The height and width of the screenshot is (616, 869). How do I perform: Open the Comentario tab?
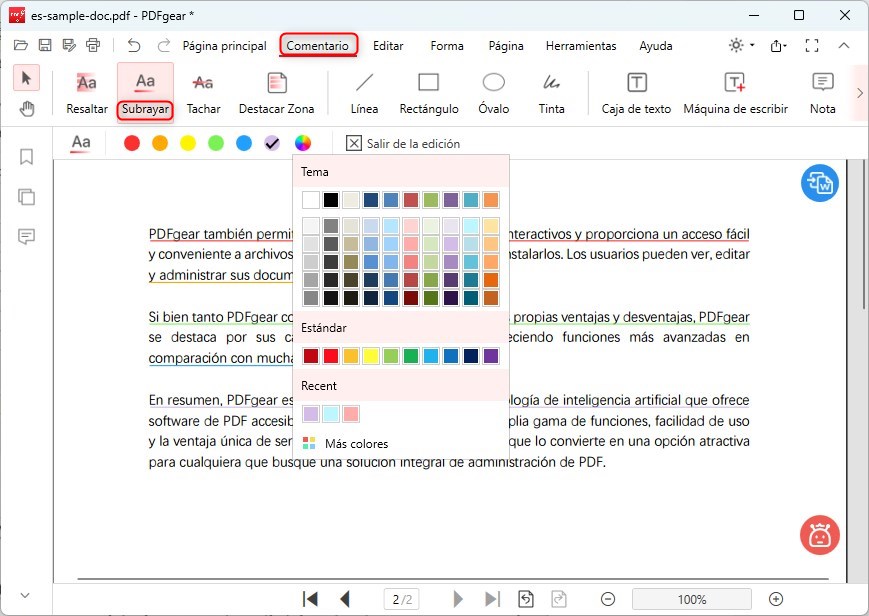pyautogui.click(x=318, y=45)
